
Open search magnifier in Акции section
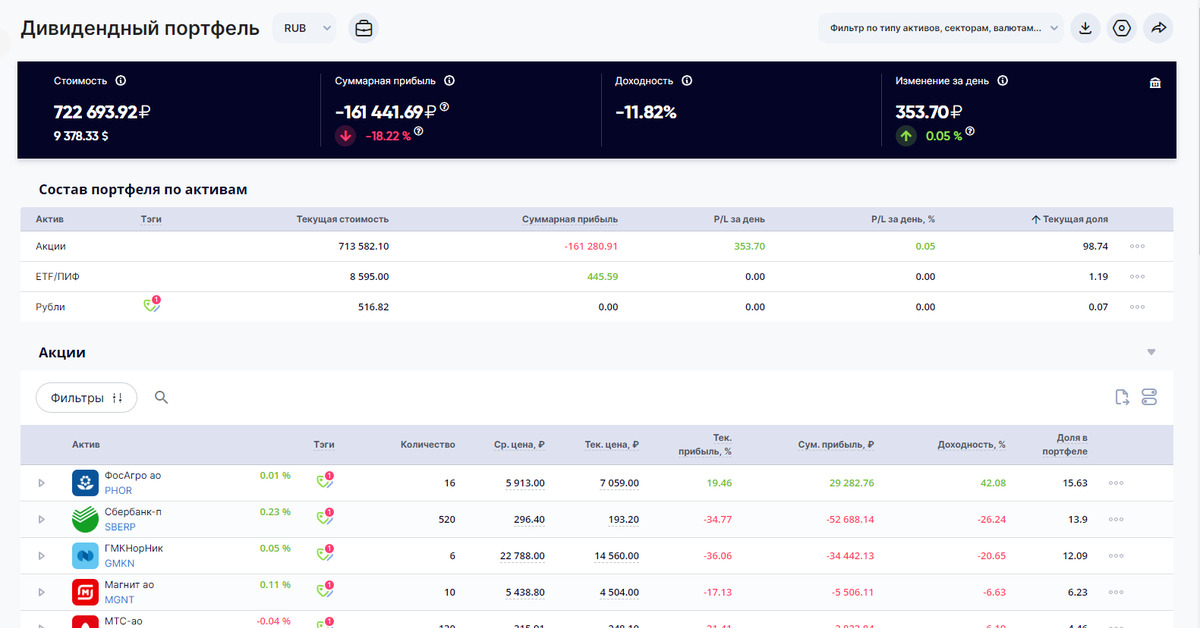162,398
